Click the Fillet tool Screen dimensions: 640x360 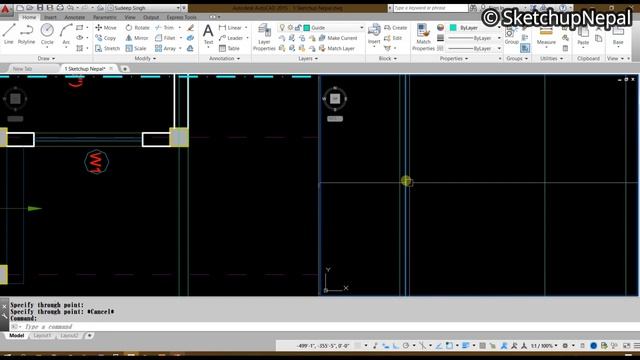click(x=165, y=38)
